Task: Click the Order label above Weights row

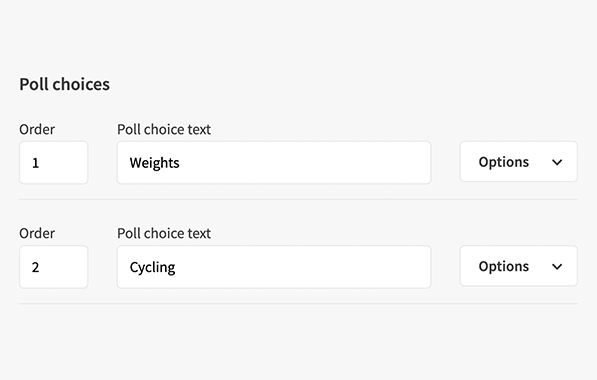Action: pos(37,129)
